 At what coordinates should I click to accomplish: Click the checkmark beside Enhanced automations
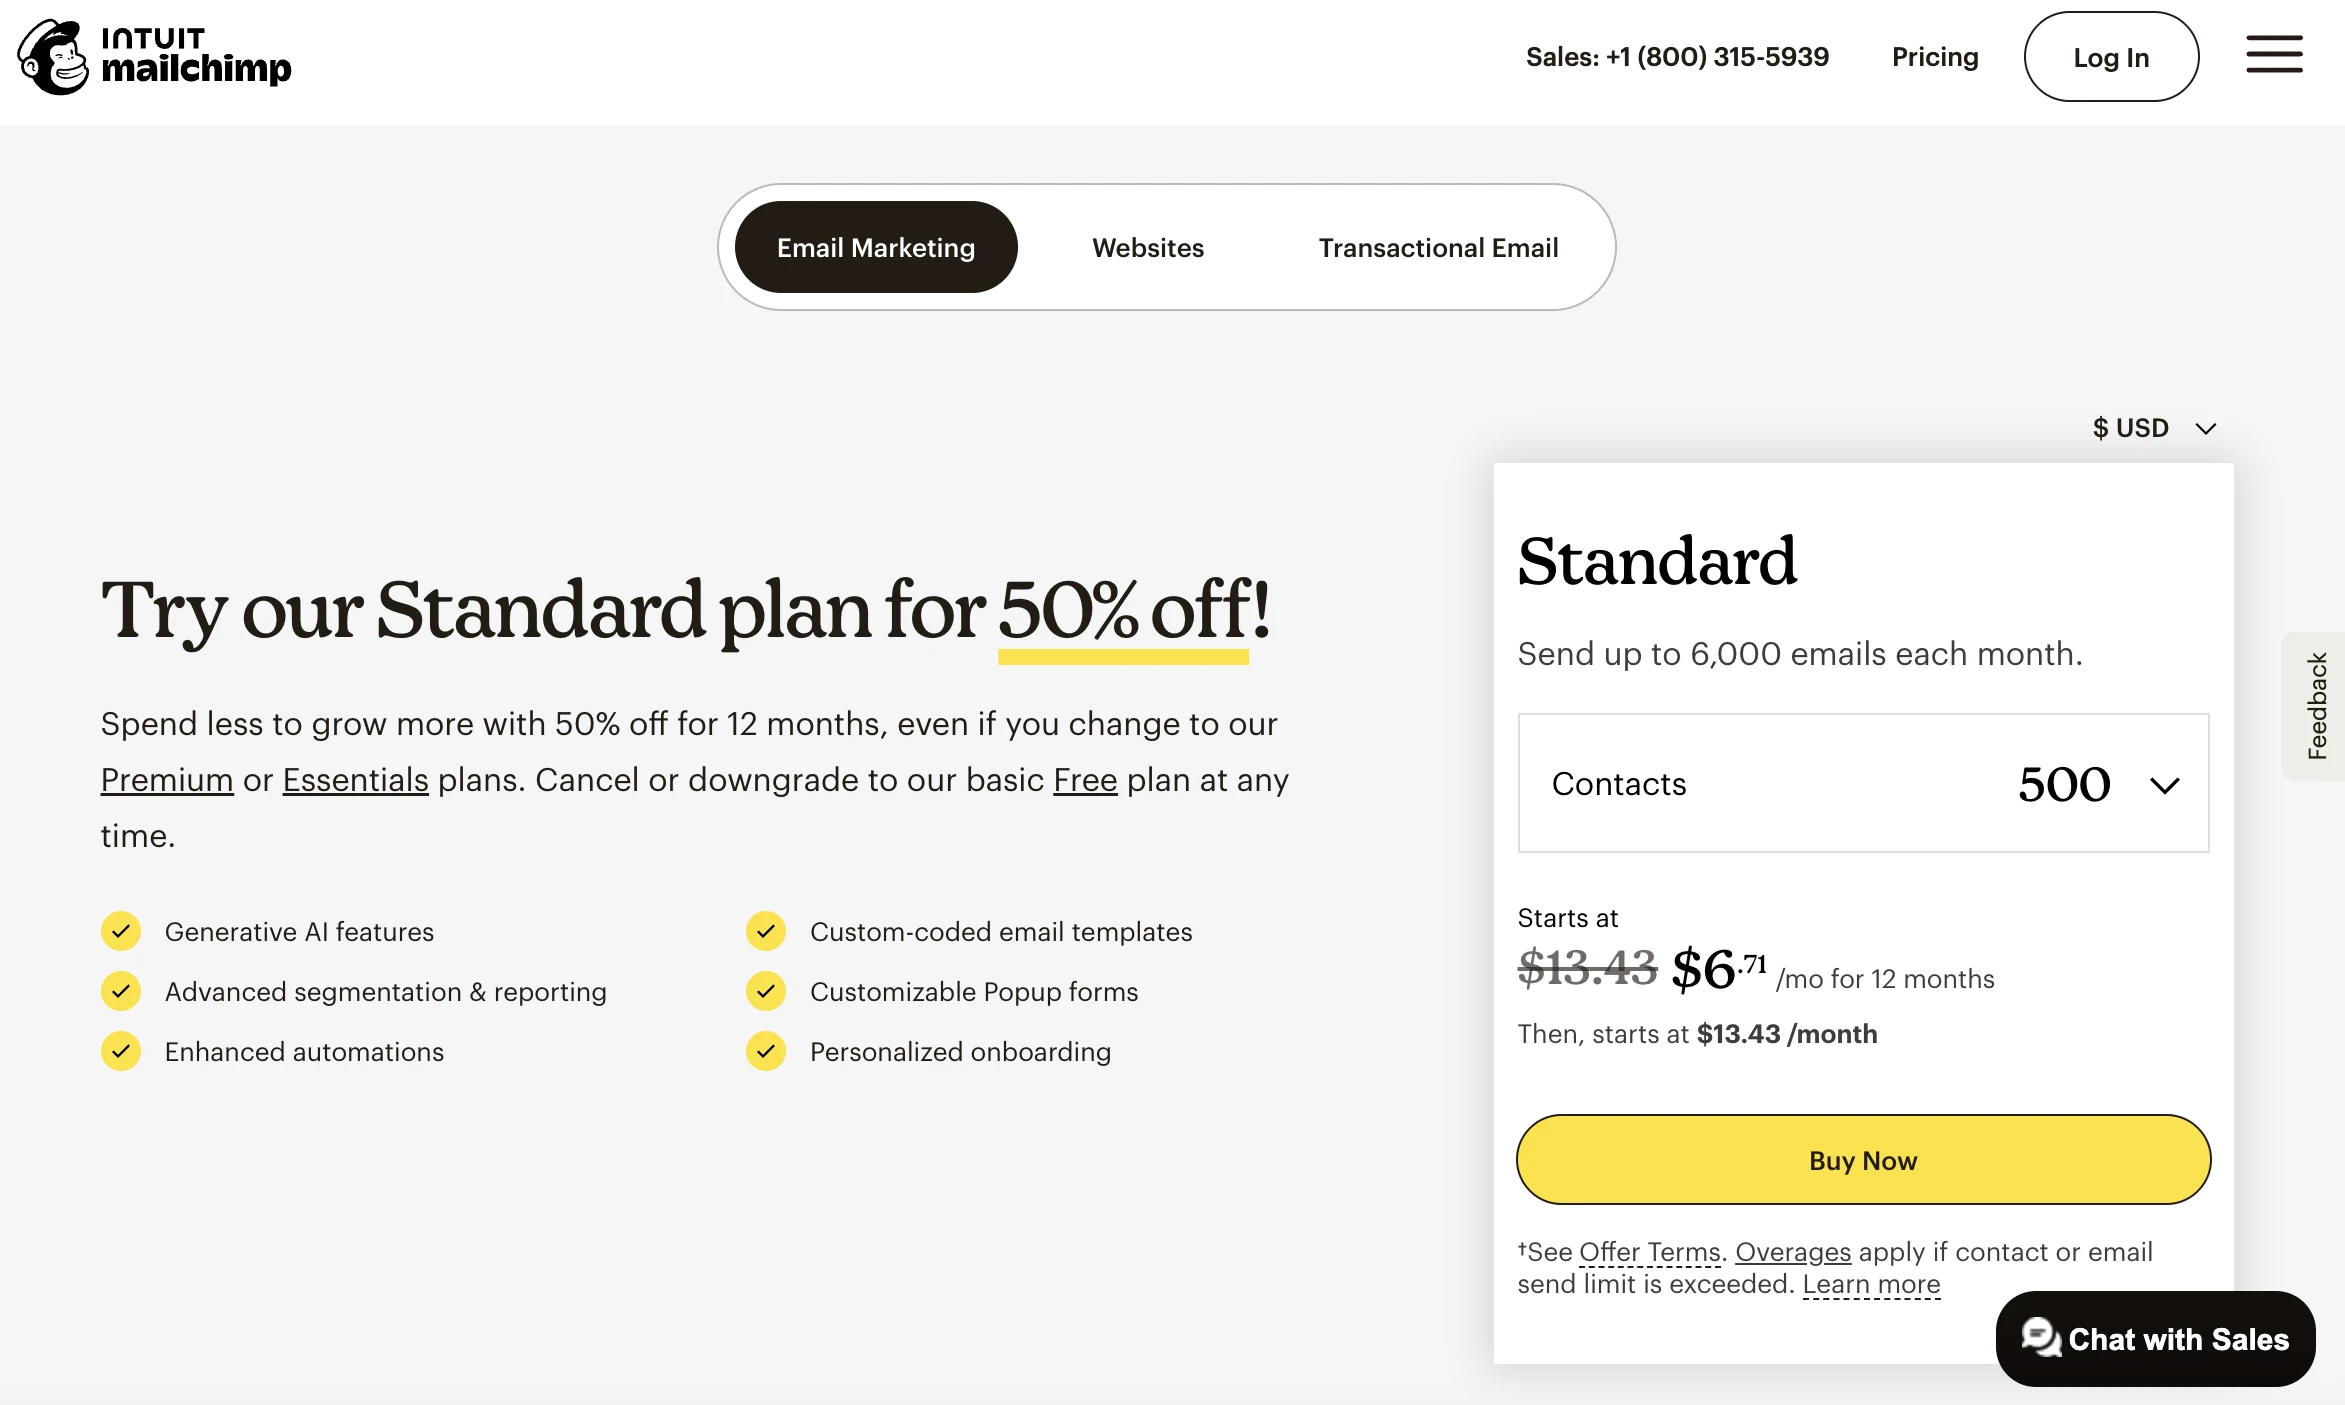121,1051
